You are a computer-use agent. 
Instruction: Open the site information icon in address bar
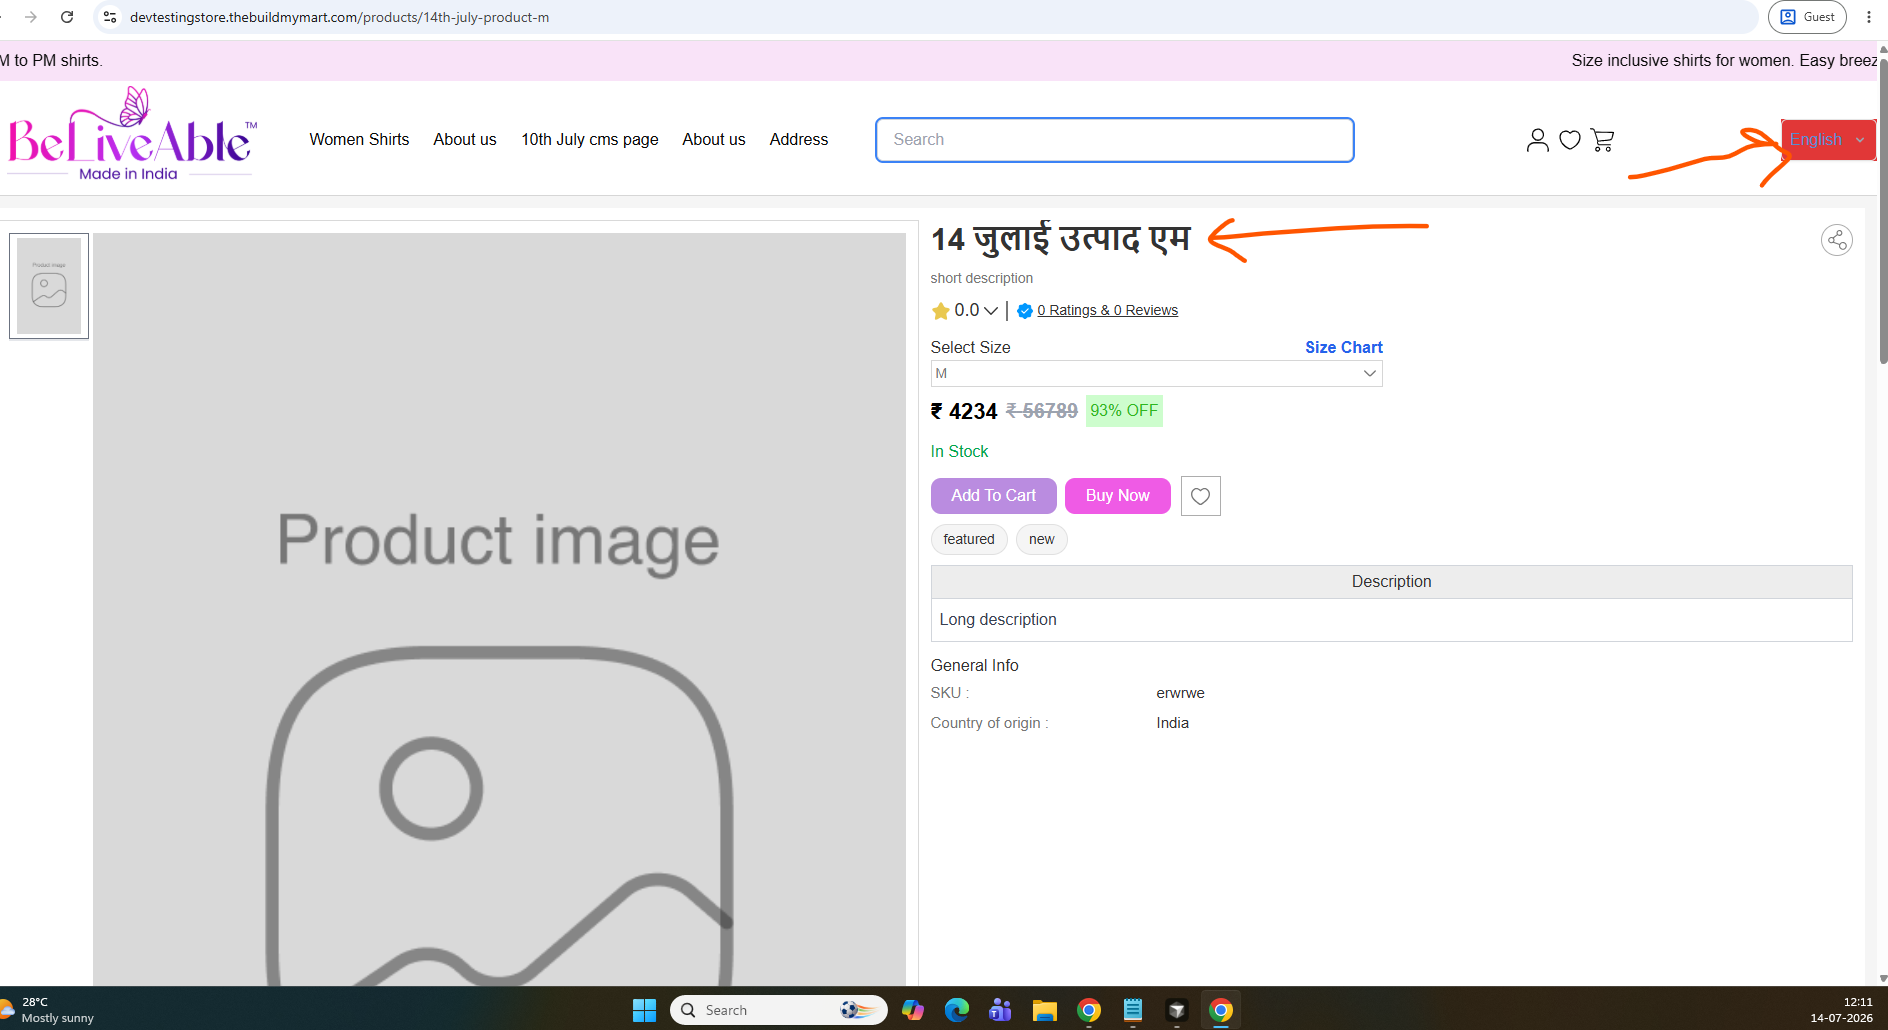coord(110,17)
